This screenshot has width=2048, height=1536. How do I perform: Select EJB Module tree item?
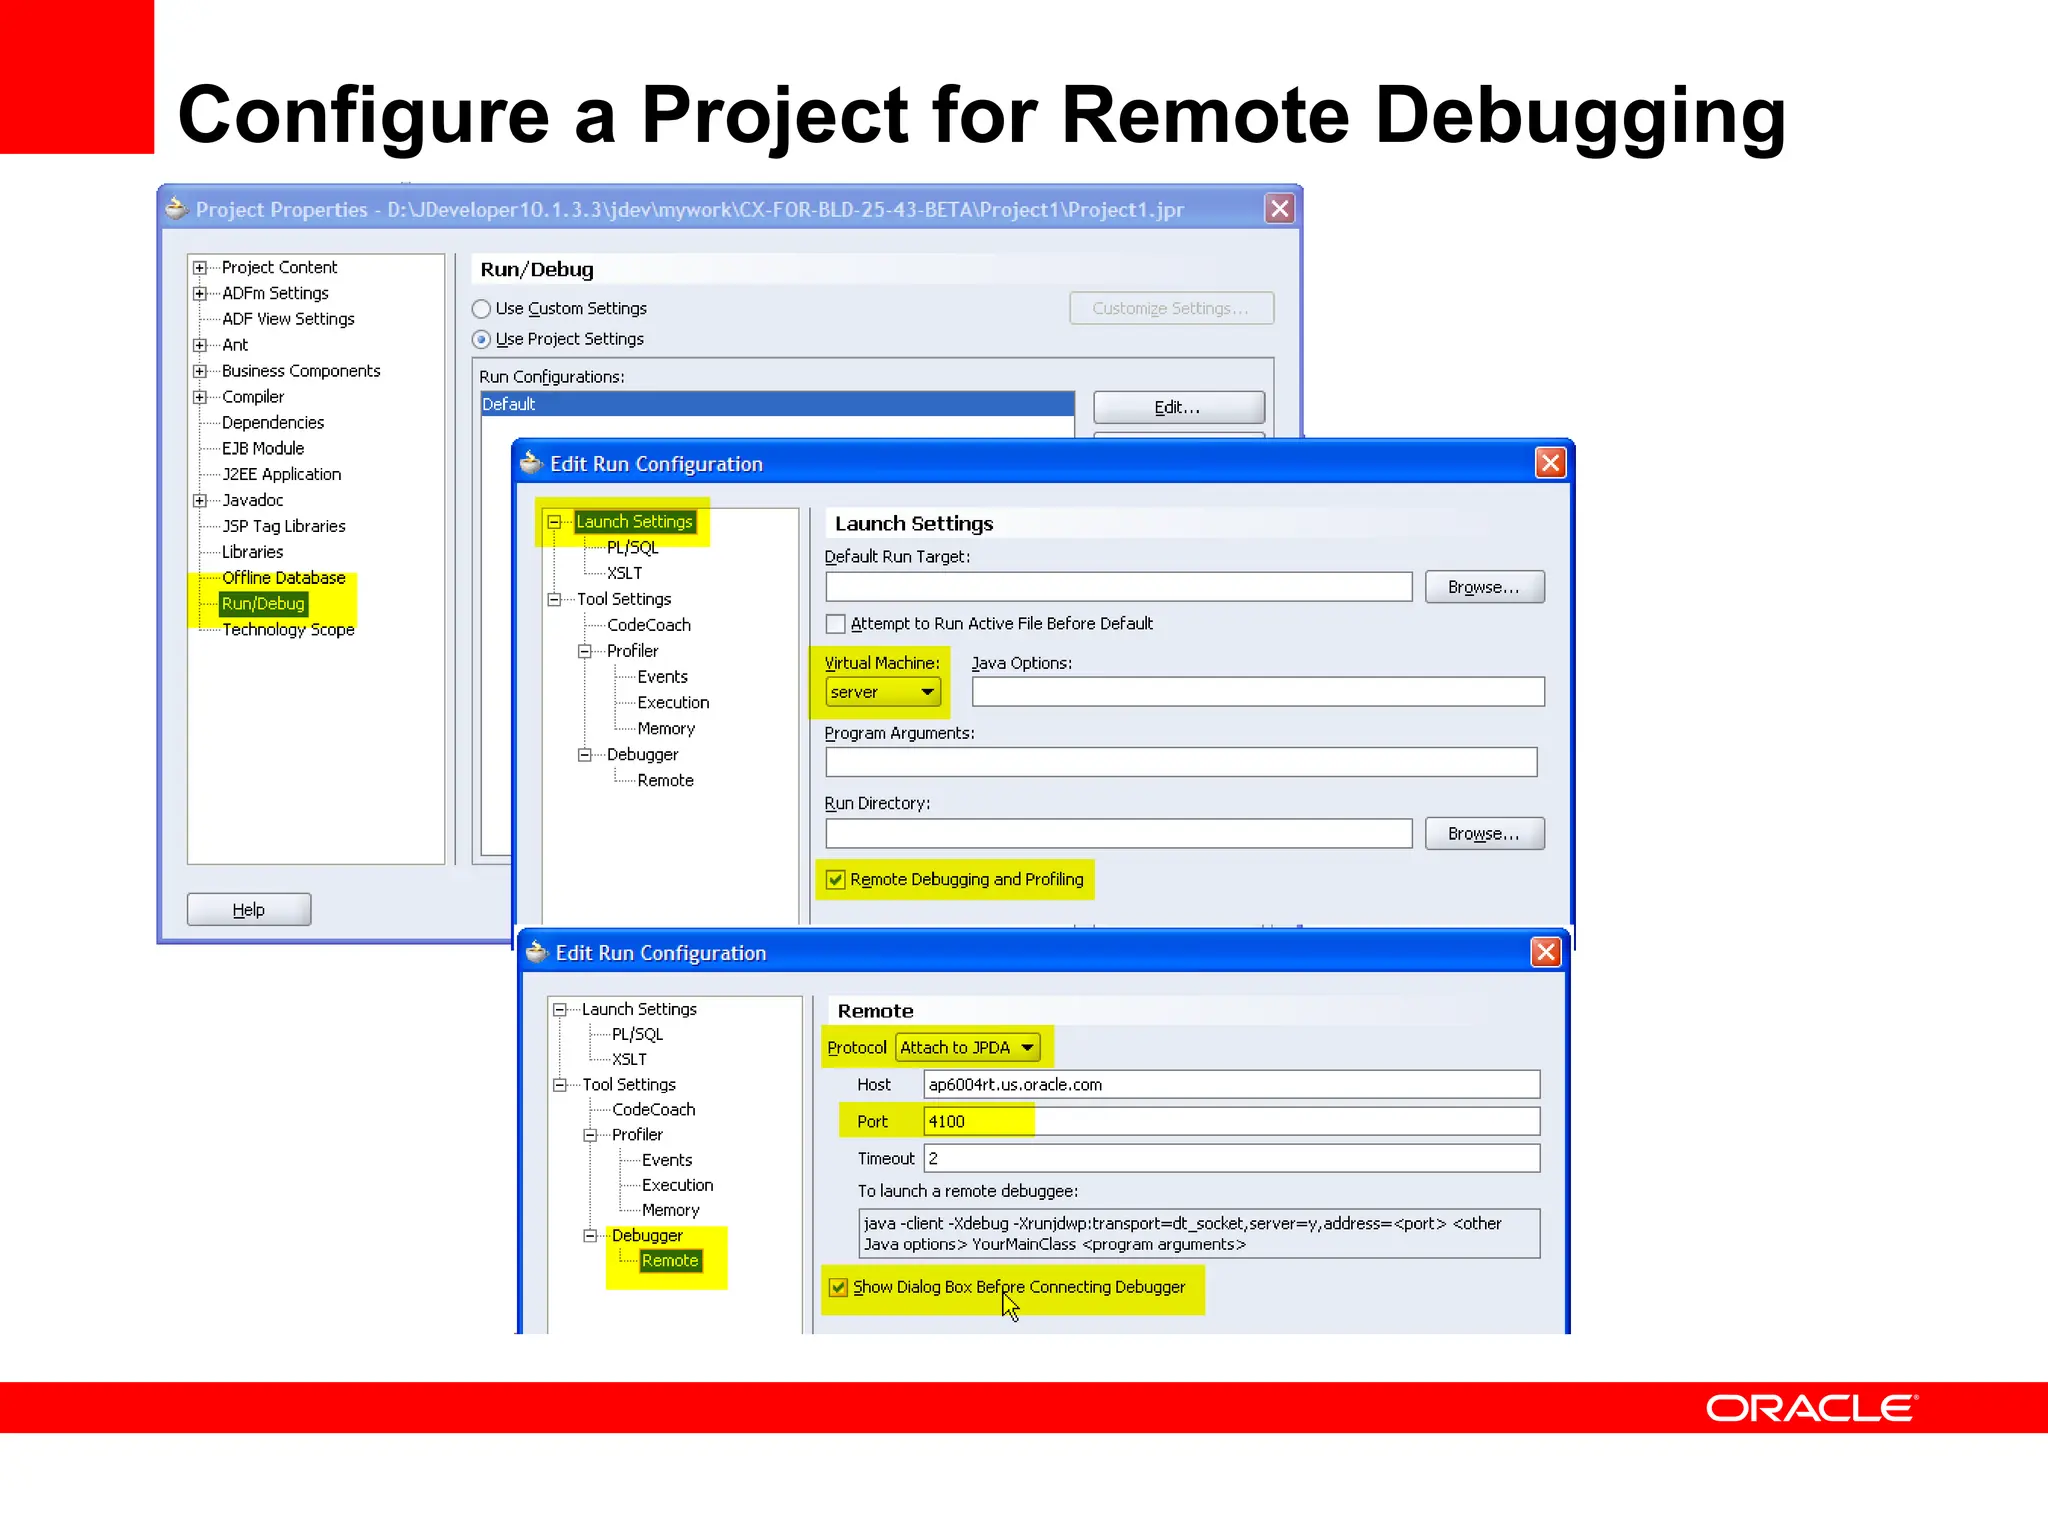click(x=263, y=449)
